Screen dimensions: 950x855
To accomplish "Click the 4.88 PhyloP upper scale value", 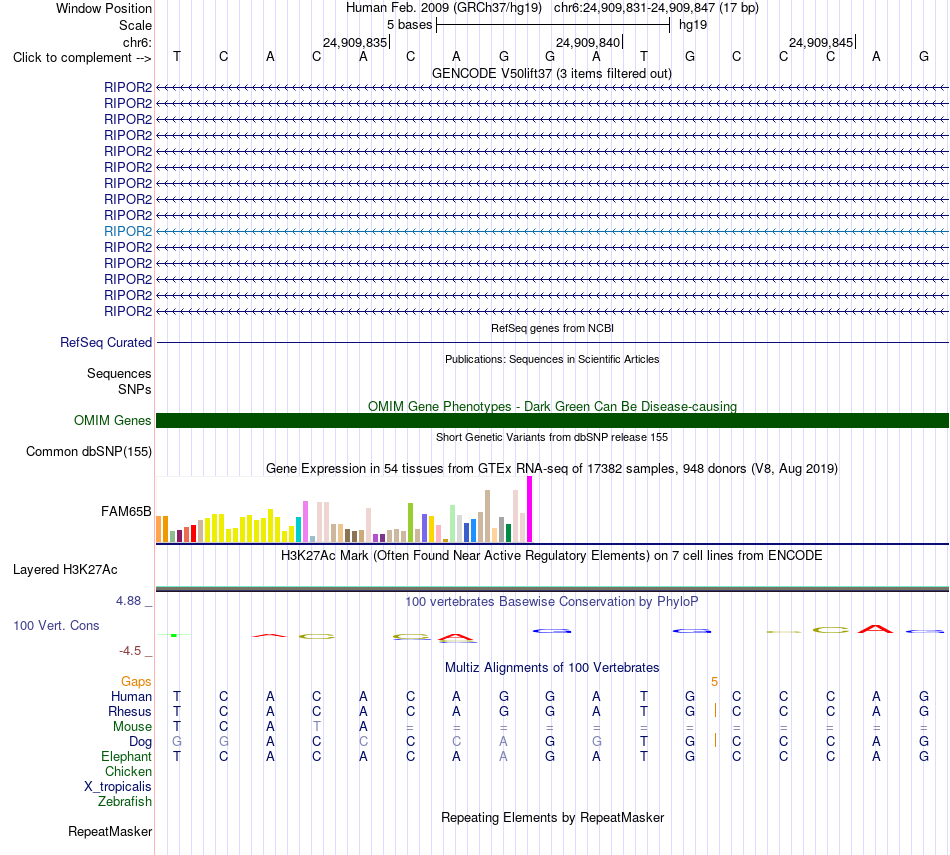I will point(128,600).
